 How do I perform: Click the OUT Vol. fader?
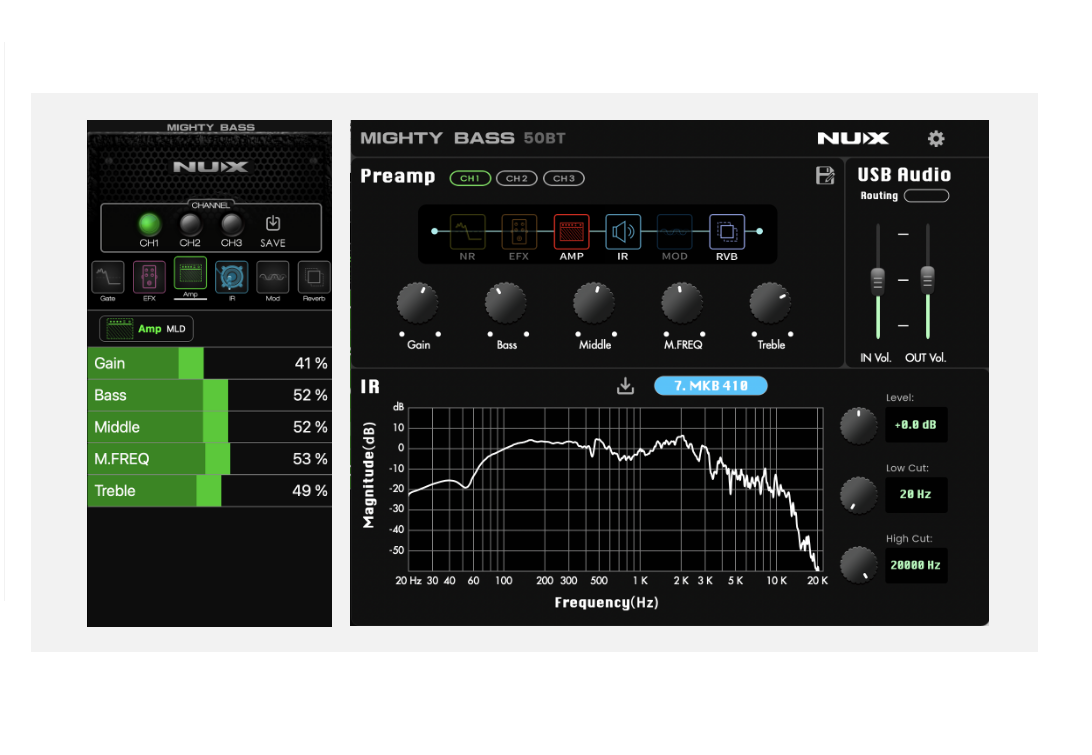[928, 279]
